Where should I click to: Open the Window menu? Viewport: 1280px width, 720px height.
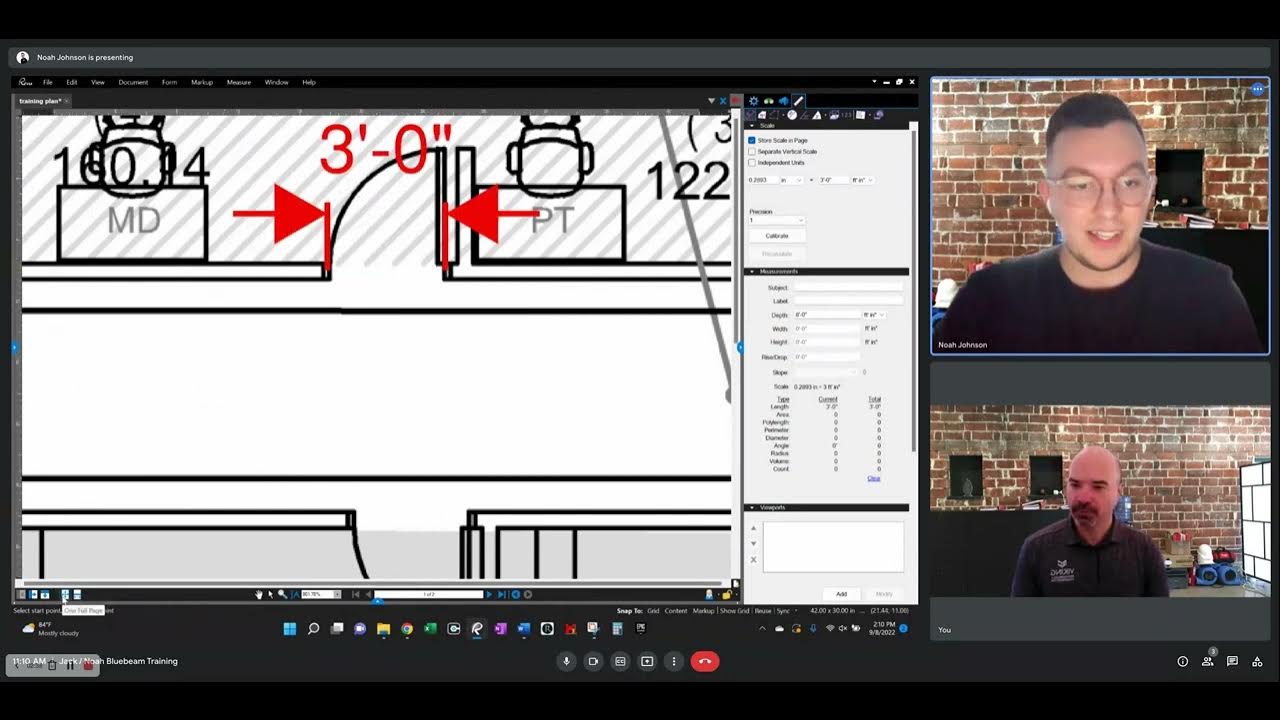tap(277, 82)
